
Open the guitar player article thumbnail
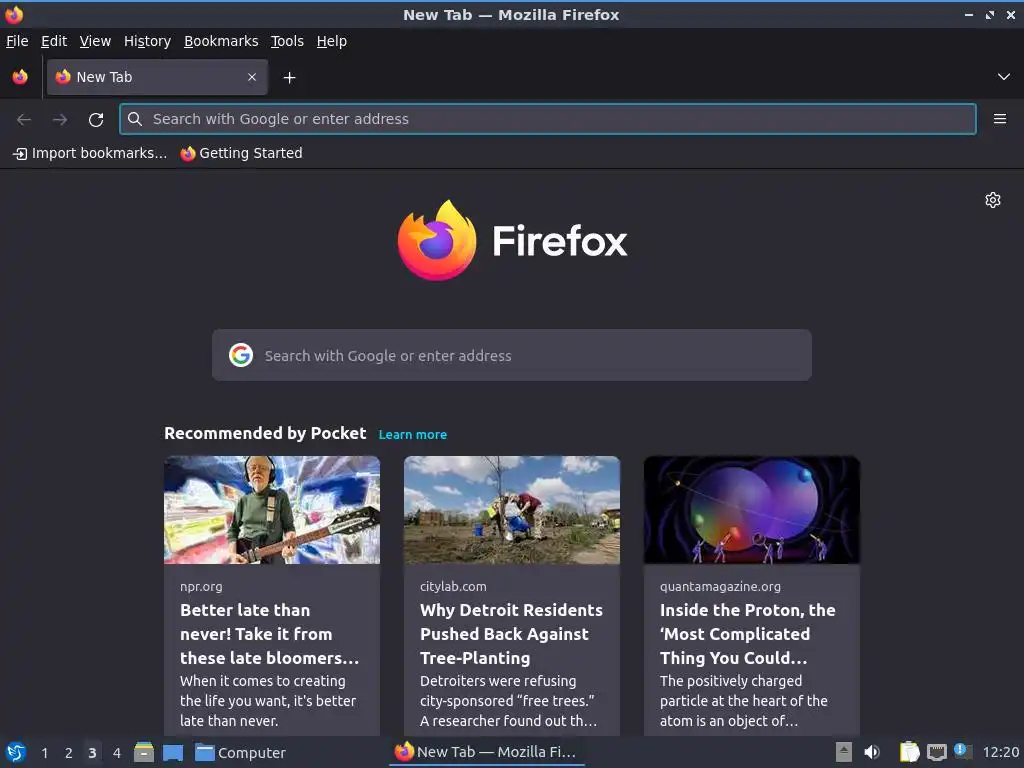tap(272, 510)
